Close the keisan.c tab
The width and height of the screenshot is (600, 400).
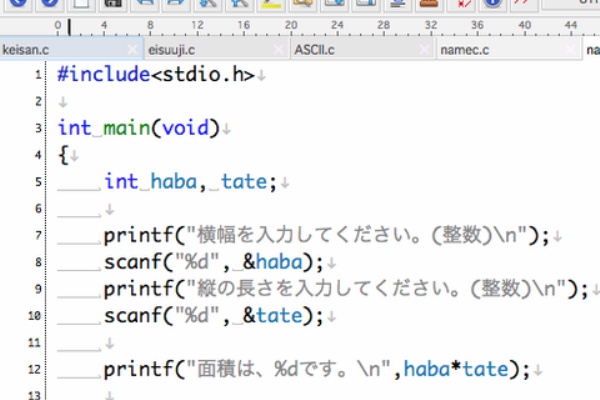[134, 48]
